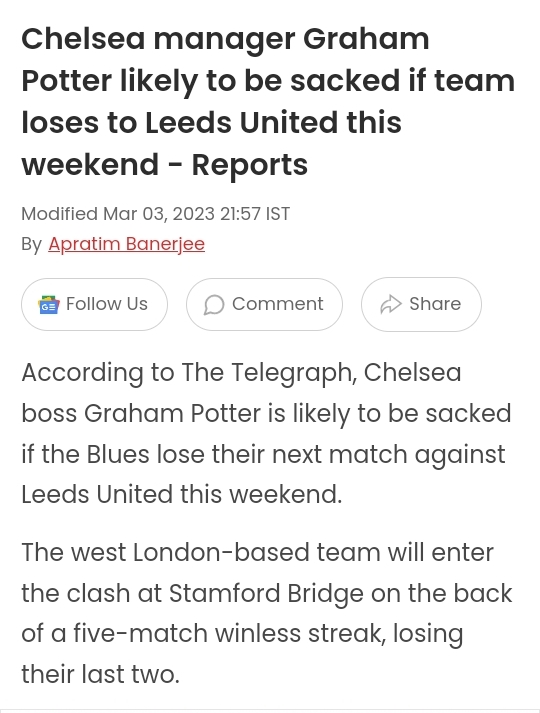Screen dimensions: 540x713
Task: Click 'Leeds United this weekend.' sentence ending
Action: (x=181, y=494)
